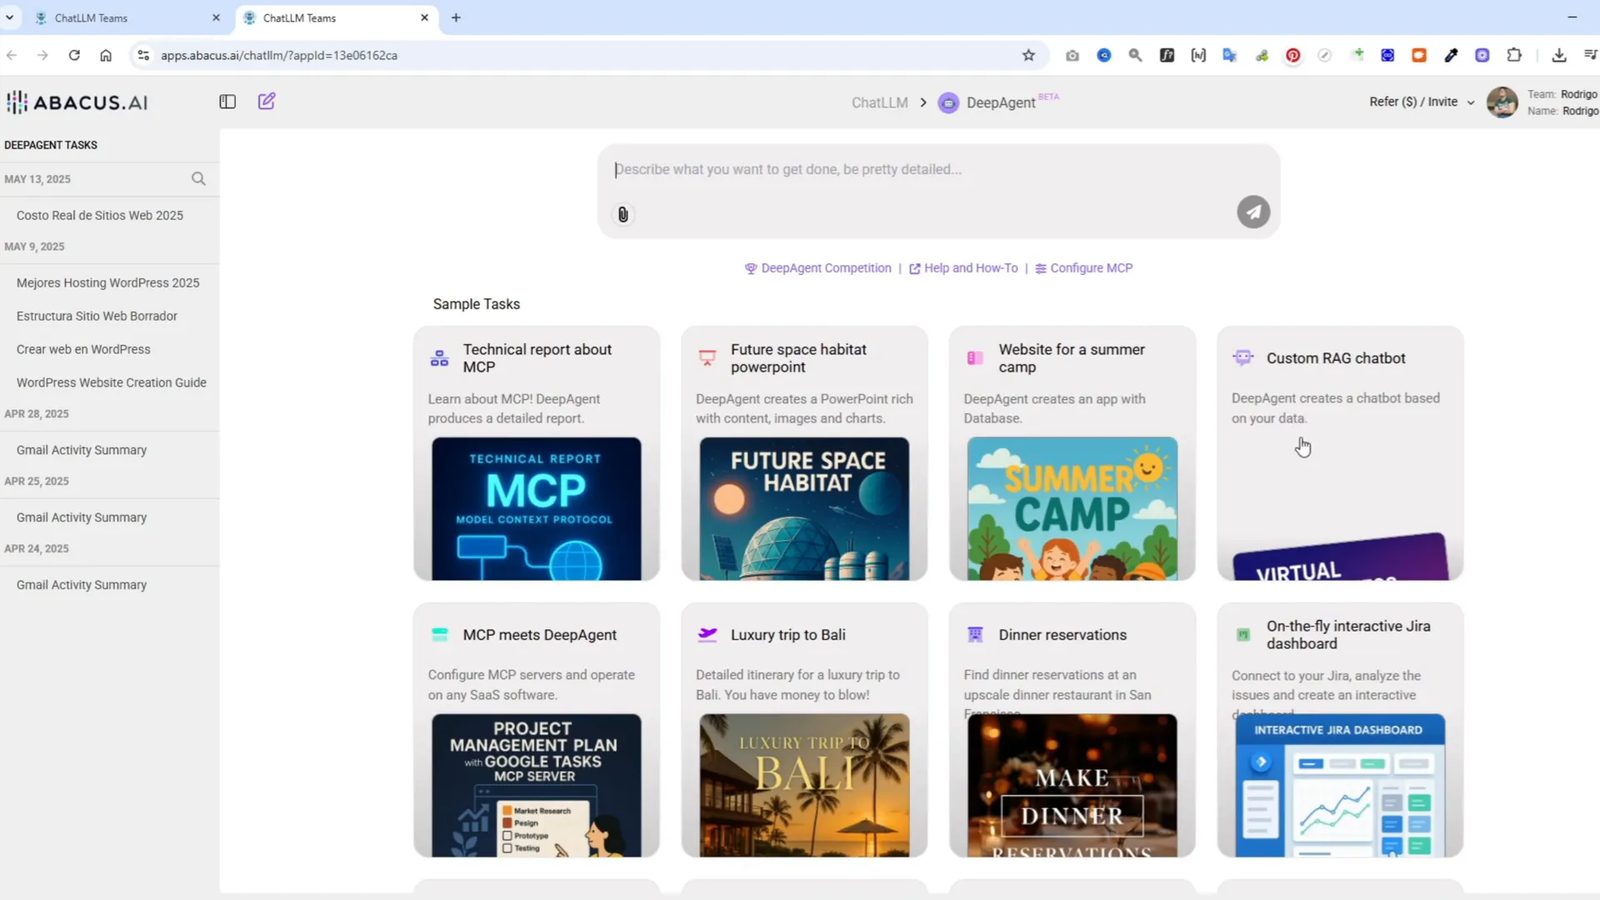Viewport: 1600px width, 900px height.
Task: Open the Configure MCP link
Action: 1092,267
